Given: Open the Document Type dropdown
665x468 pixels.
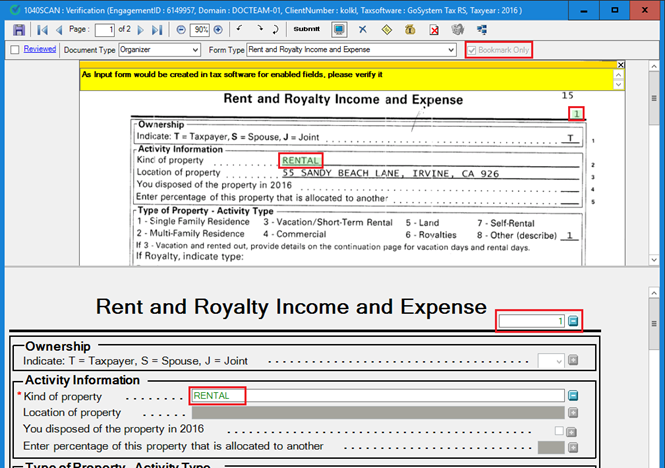Looking at the screenshot, I should click(195, 49).
